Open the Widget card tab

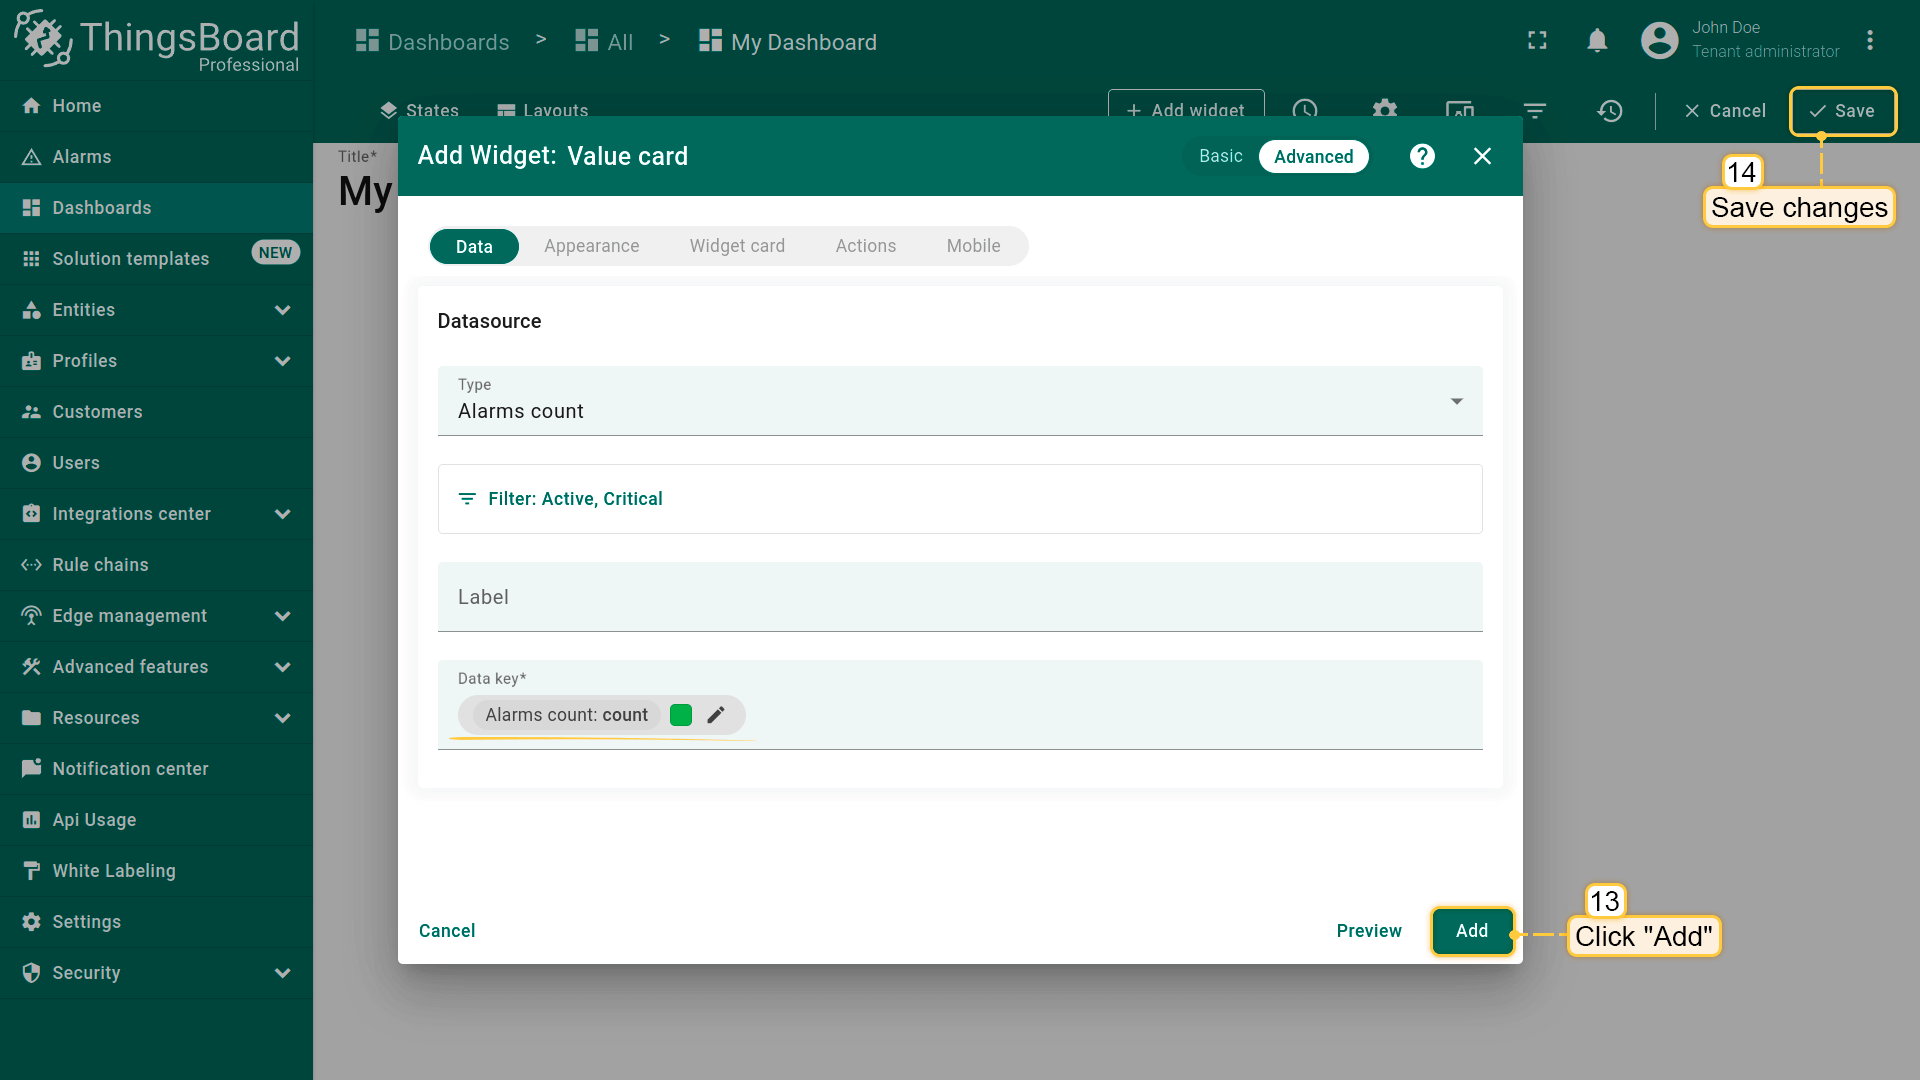coord(737,246)
